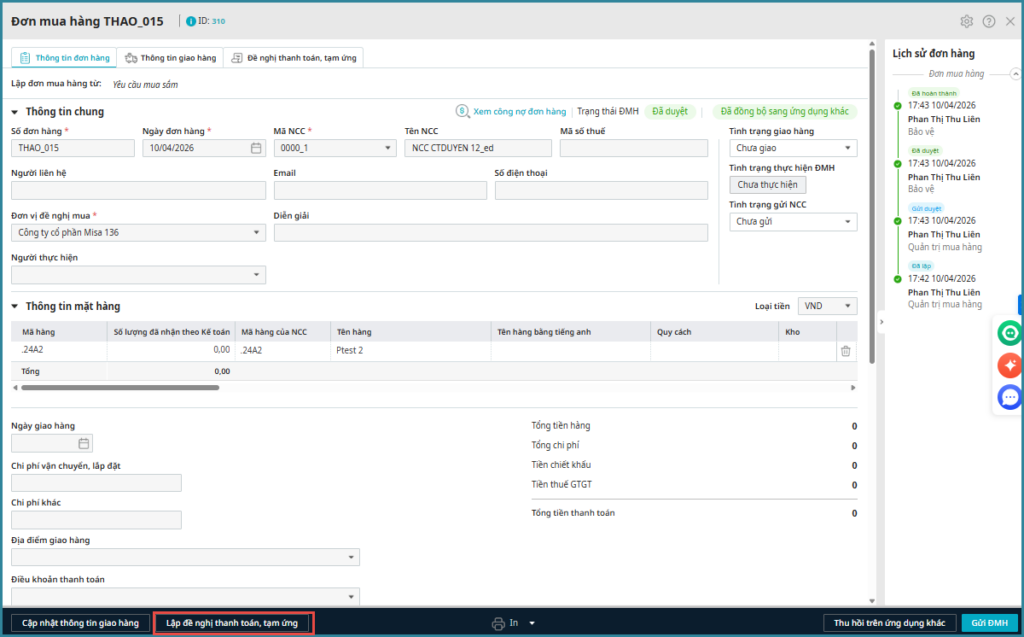Screen dimensions: 1024x637
Task: Open Đề nghị thanh toán, tạm ứng tab
Action: 294,58
